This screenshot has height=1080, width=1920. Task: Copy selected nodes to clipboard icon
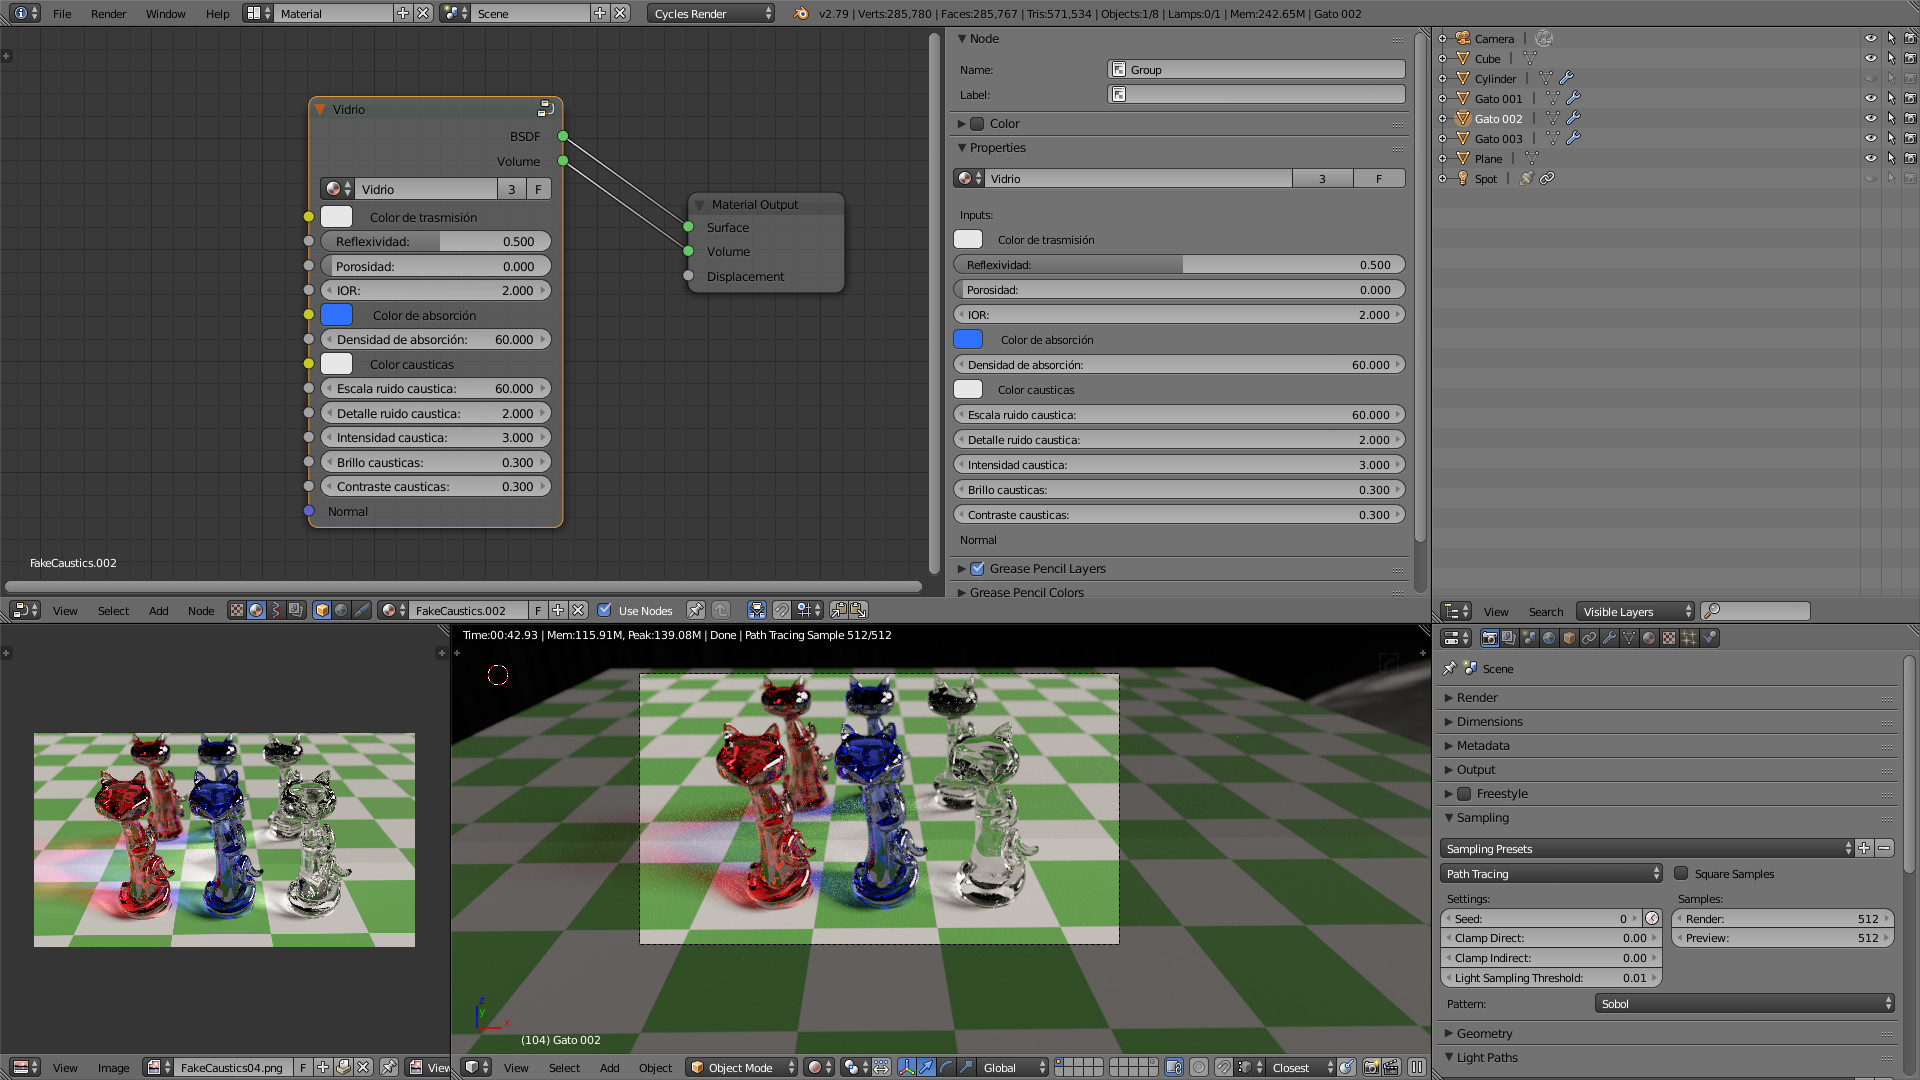(x=838, y=610)
